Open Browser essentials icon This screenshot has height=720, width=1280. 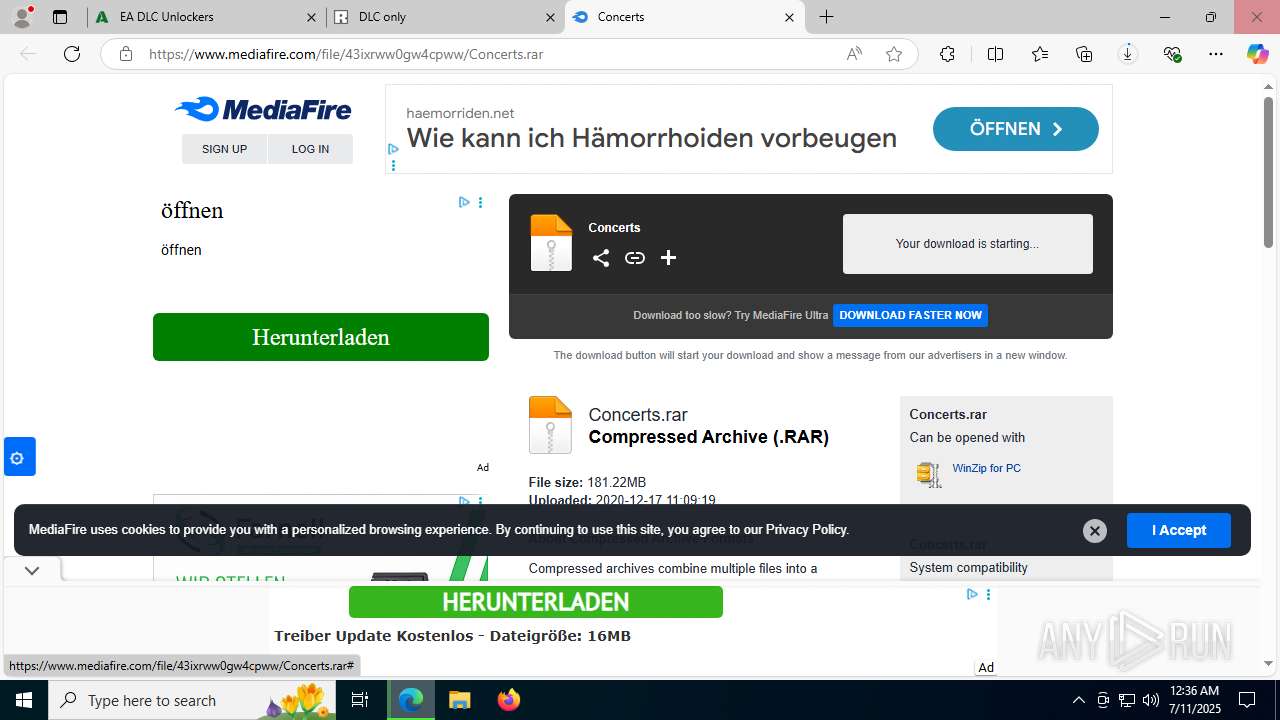1172,54
